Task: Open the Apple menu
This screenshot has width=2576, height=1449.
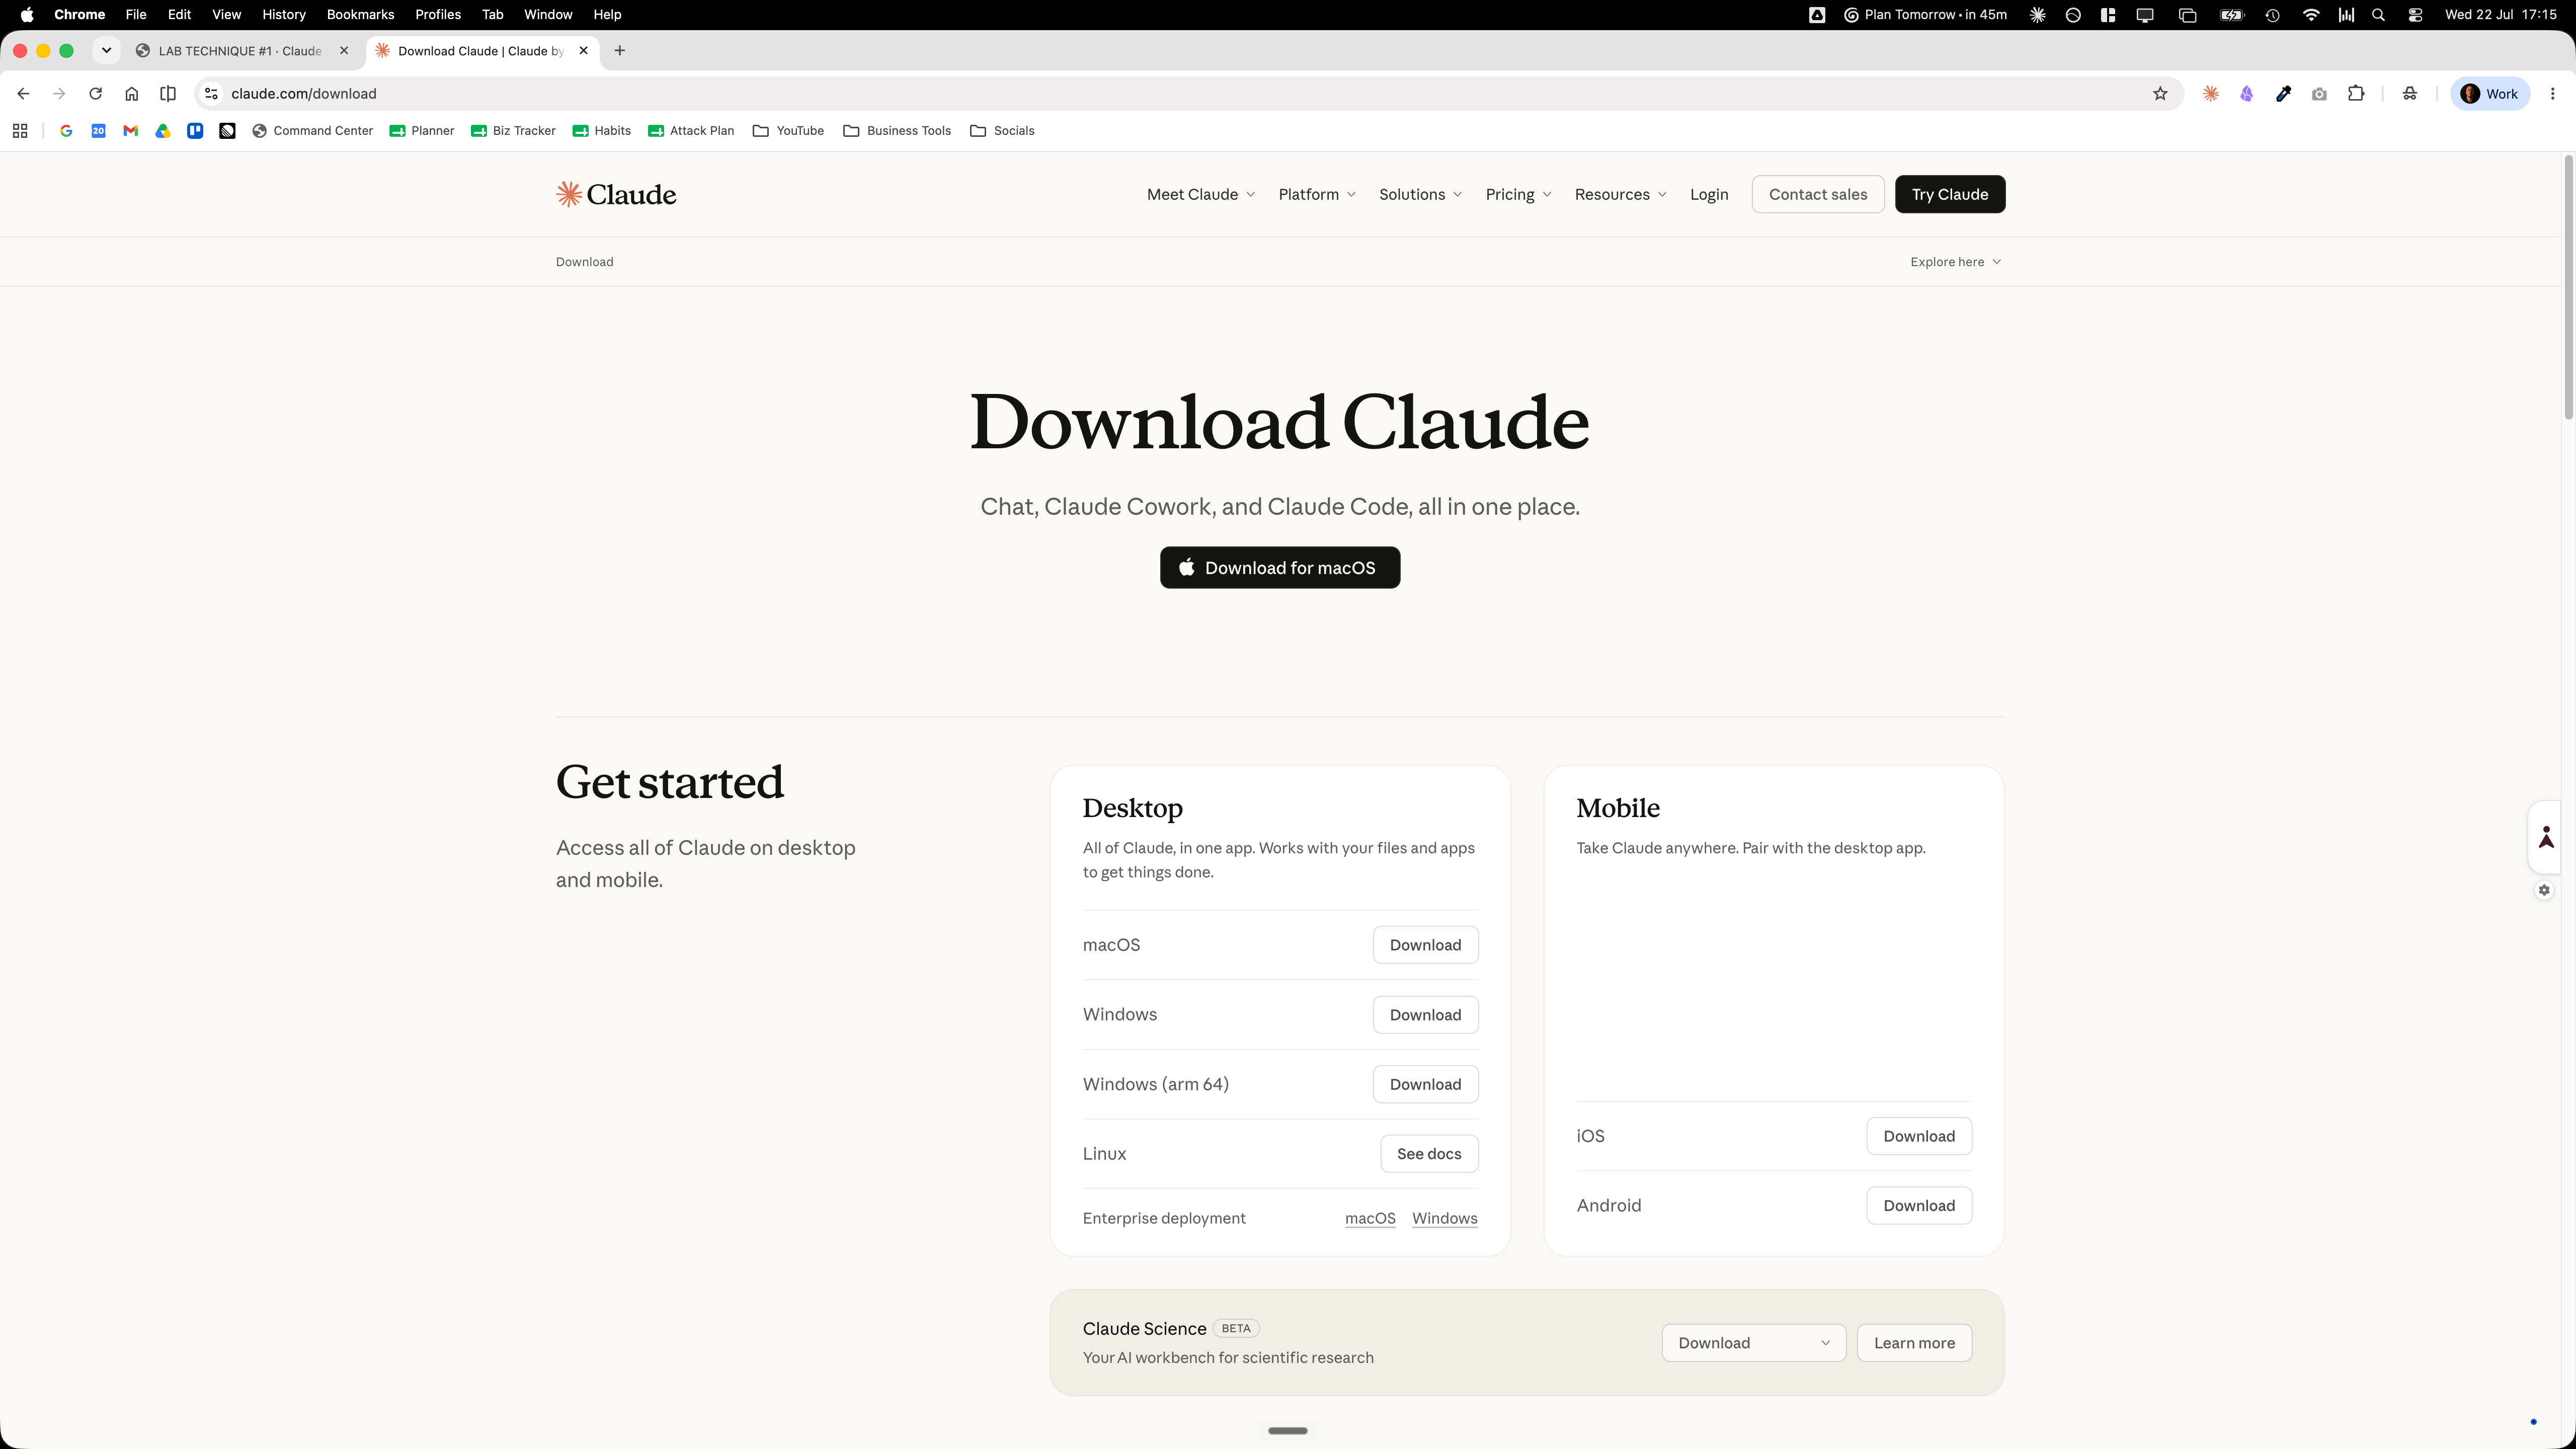Action: 27,14
